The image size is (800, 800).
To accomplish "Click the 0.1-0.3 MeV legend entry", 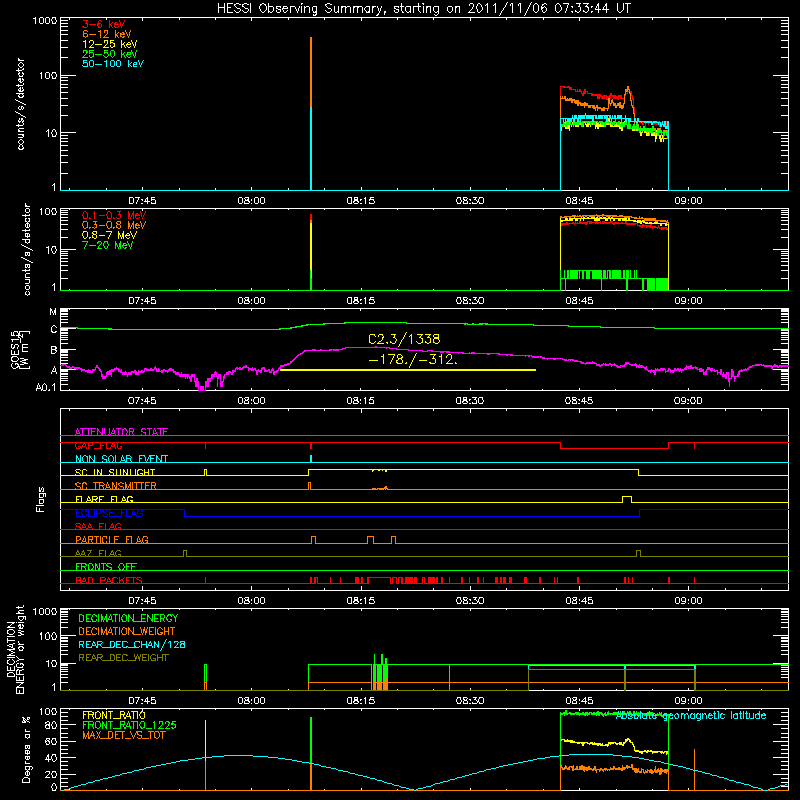I will 114,215.
